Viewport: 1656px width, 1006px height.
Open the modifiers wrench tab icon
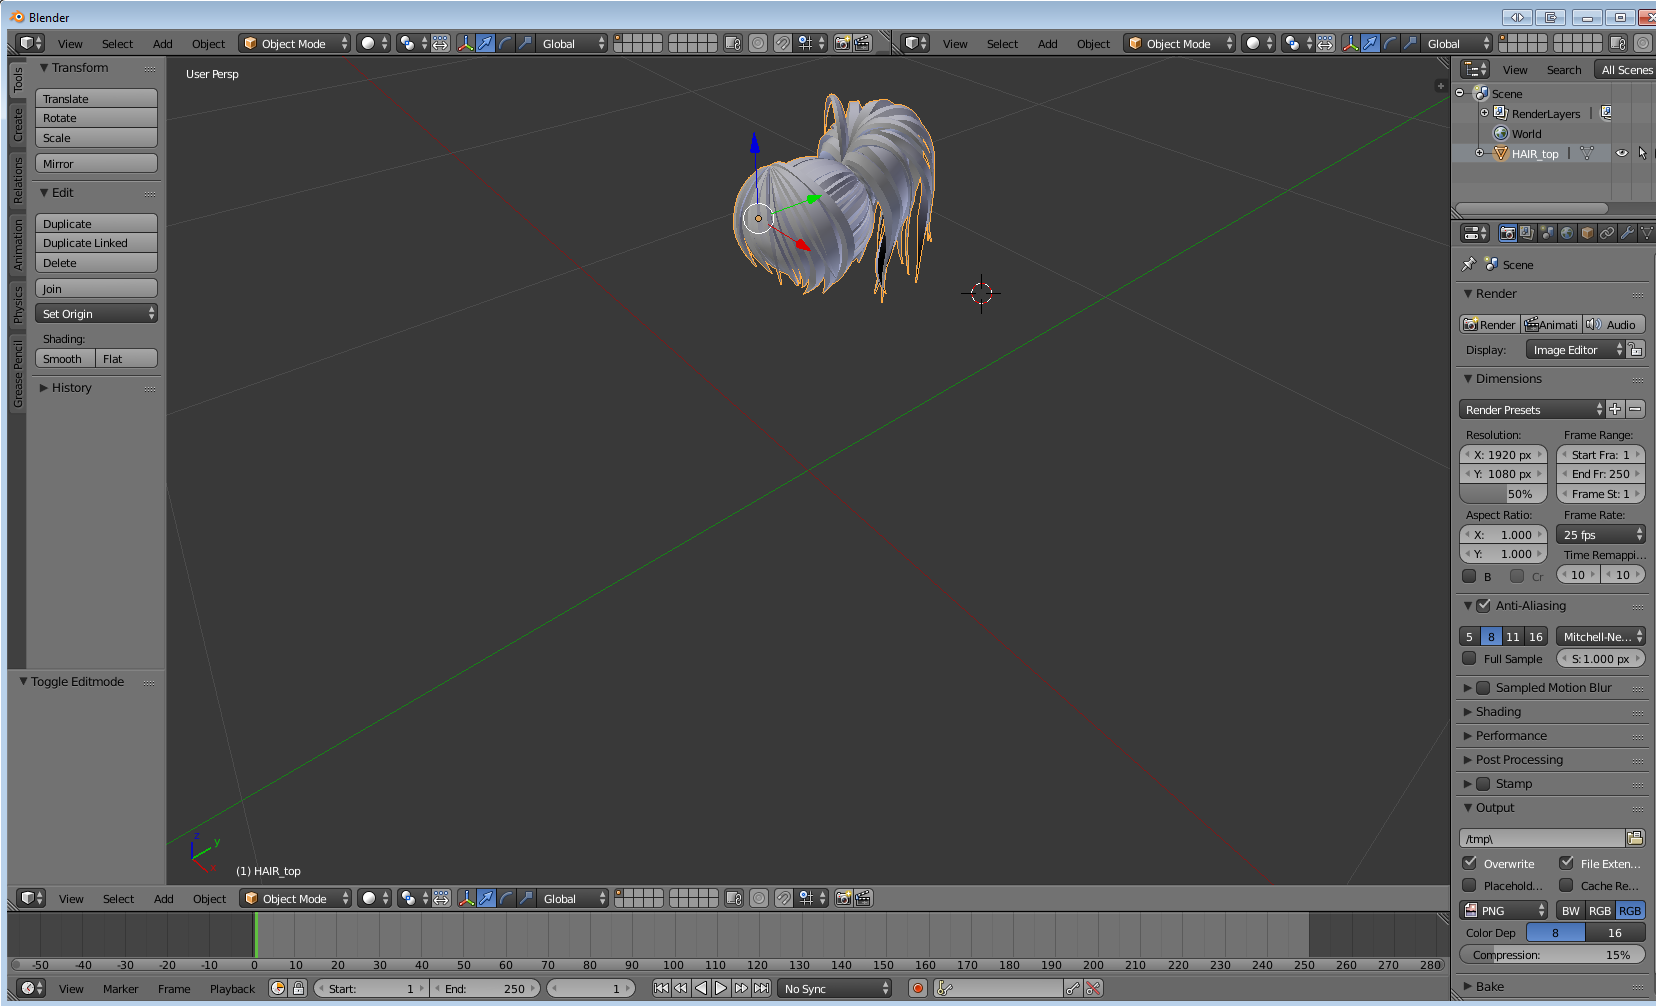tap(1627, 233)
